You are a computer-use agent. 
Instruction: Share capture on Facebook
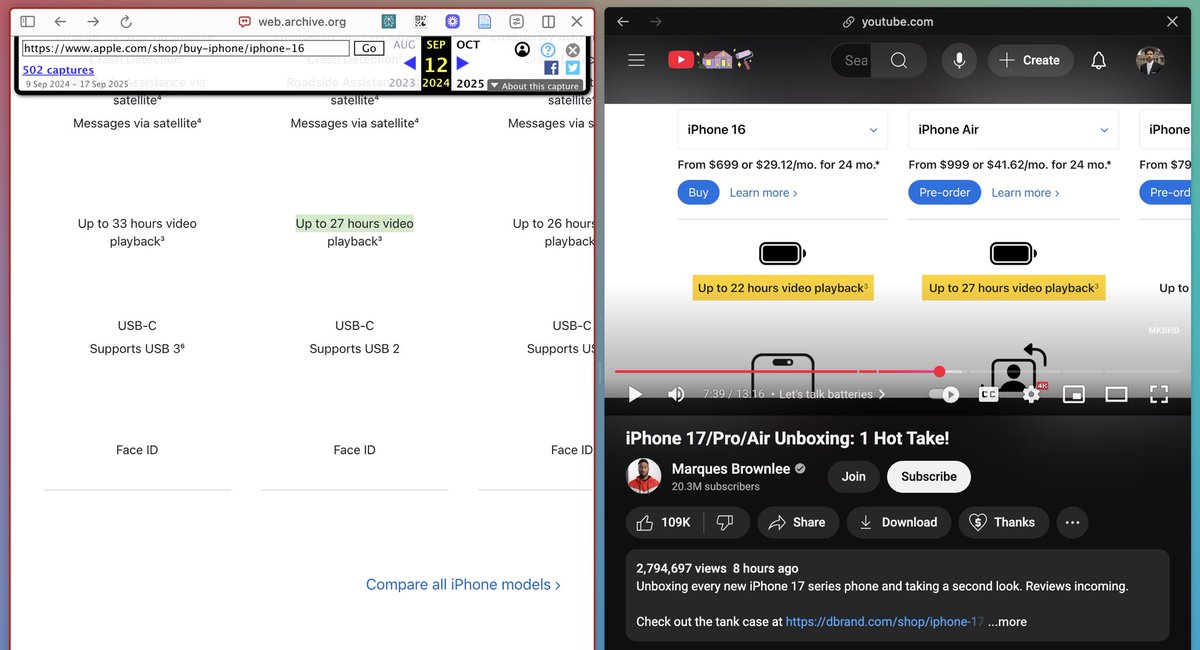[x=551, y=68]
